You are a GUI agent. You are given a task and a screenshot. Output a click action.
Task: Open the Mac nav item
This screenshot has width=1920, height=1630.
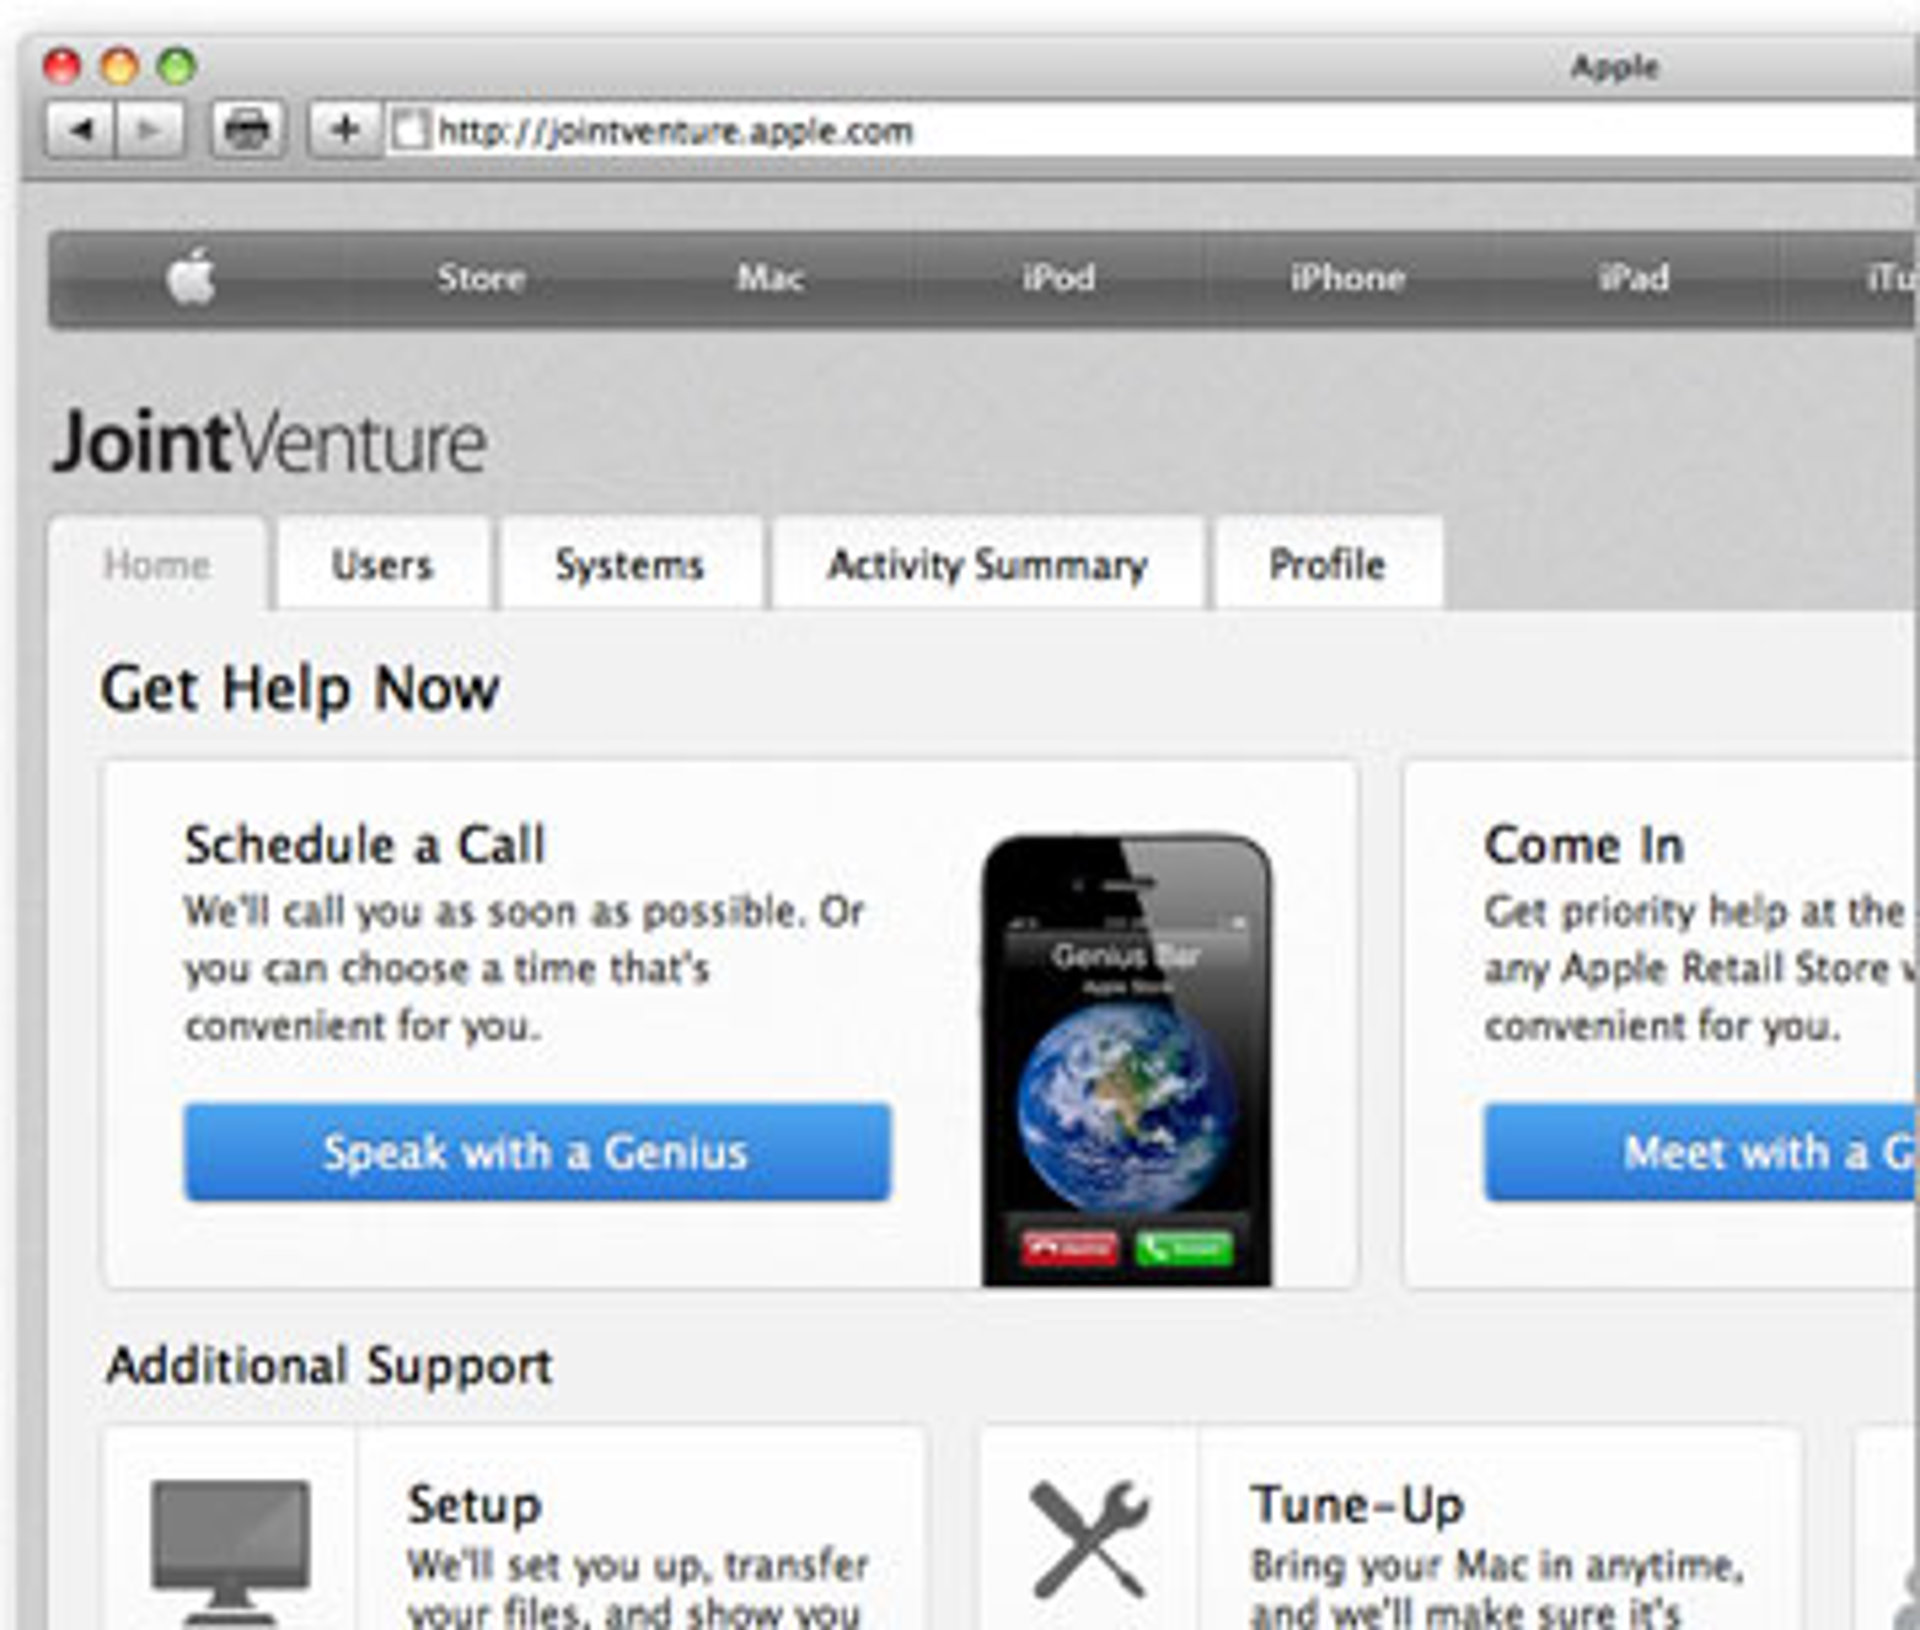pyautogui.click(x=770, y=278)
